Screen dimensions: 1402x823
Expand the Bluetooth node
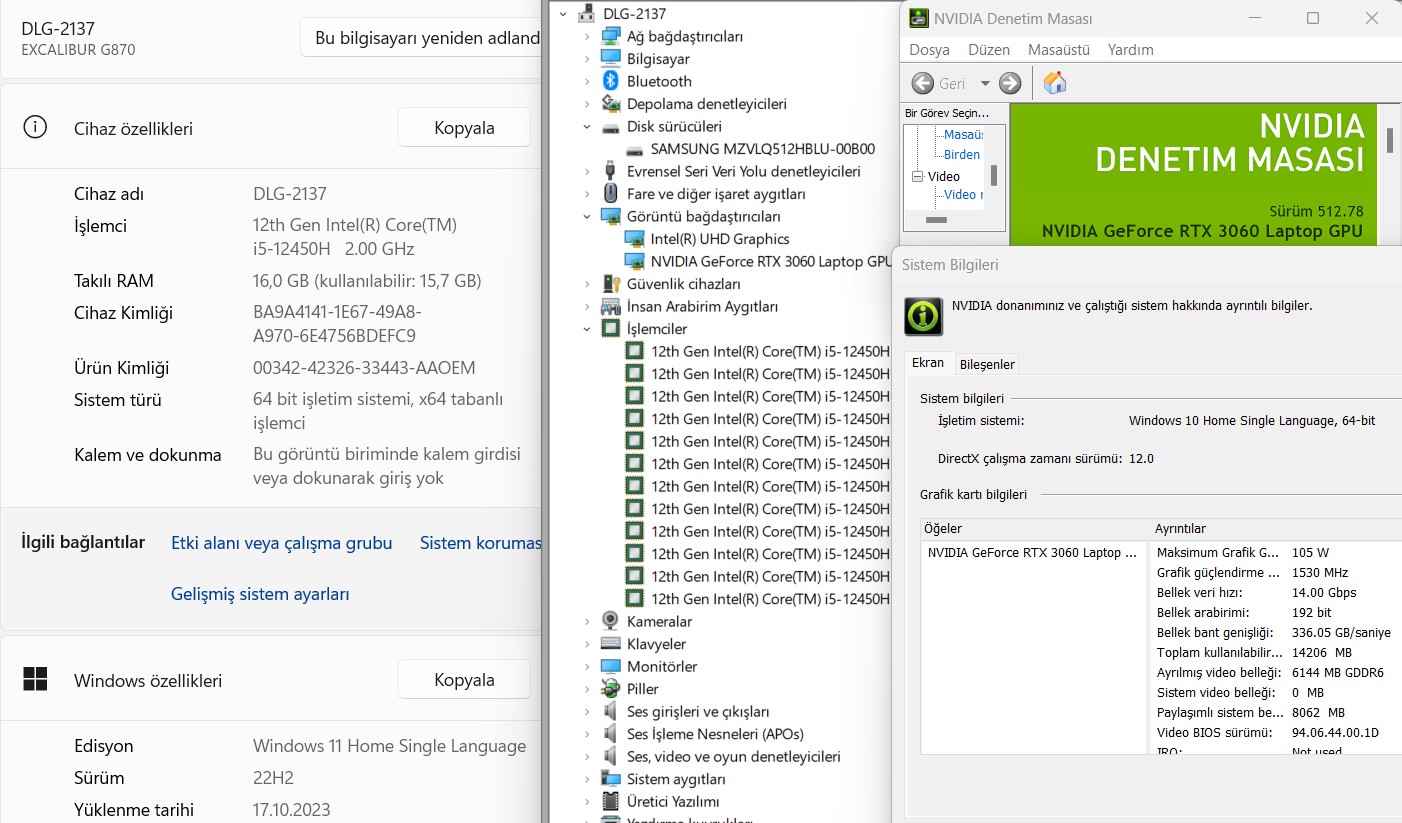[x=588, y=81]
